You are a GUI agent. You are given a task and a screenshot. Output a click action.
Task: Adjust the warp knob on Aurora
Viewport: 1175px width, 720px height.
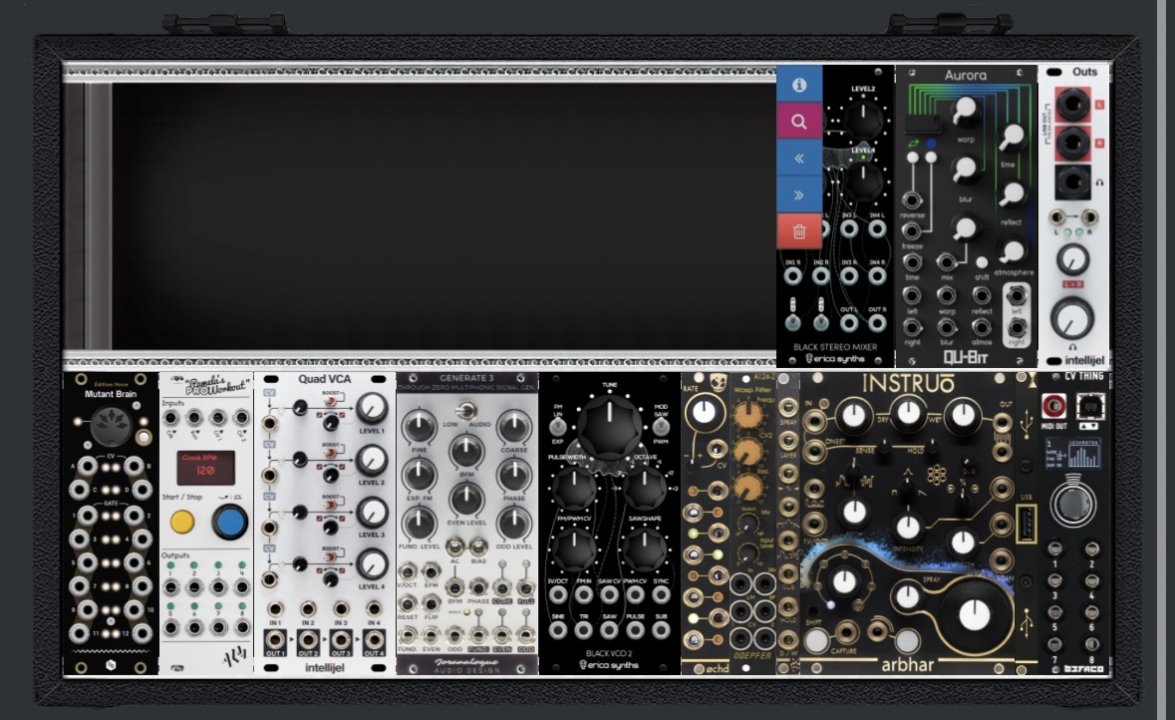(965, 110)
